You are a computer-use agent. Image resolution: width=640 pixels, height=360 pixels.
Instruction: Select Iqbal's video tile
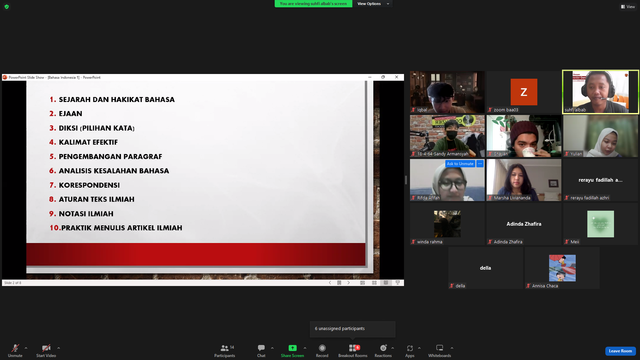(x=447, y=92)
